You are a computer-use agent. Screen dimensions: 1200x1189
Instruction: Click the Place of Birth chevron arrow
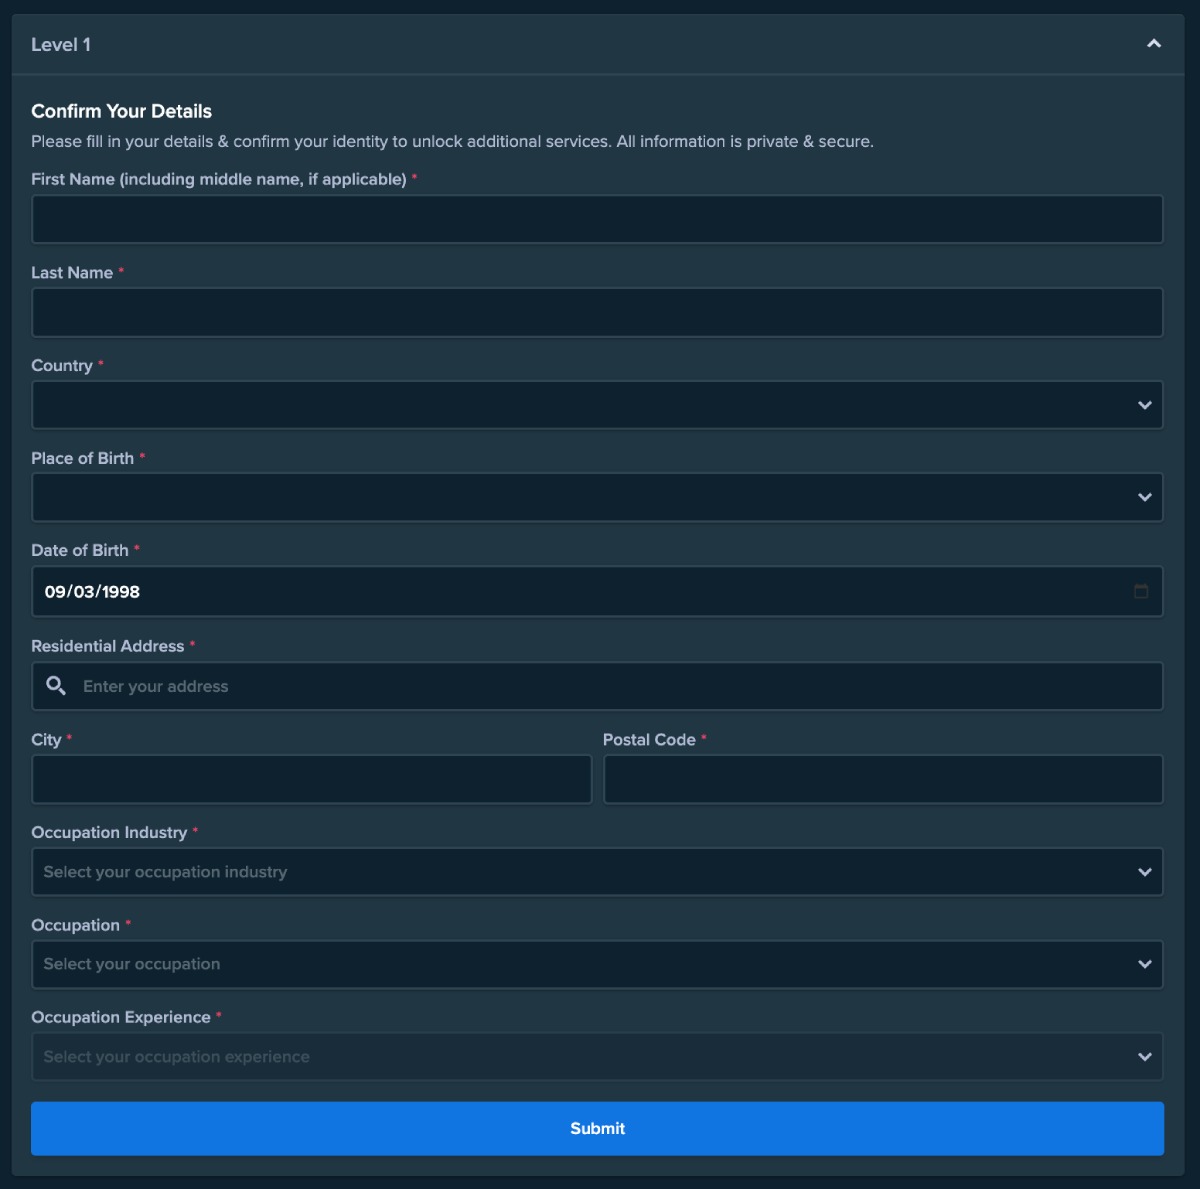click(1144, 497)
